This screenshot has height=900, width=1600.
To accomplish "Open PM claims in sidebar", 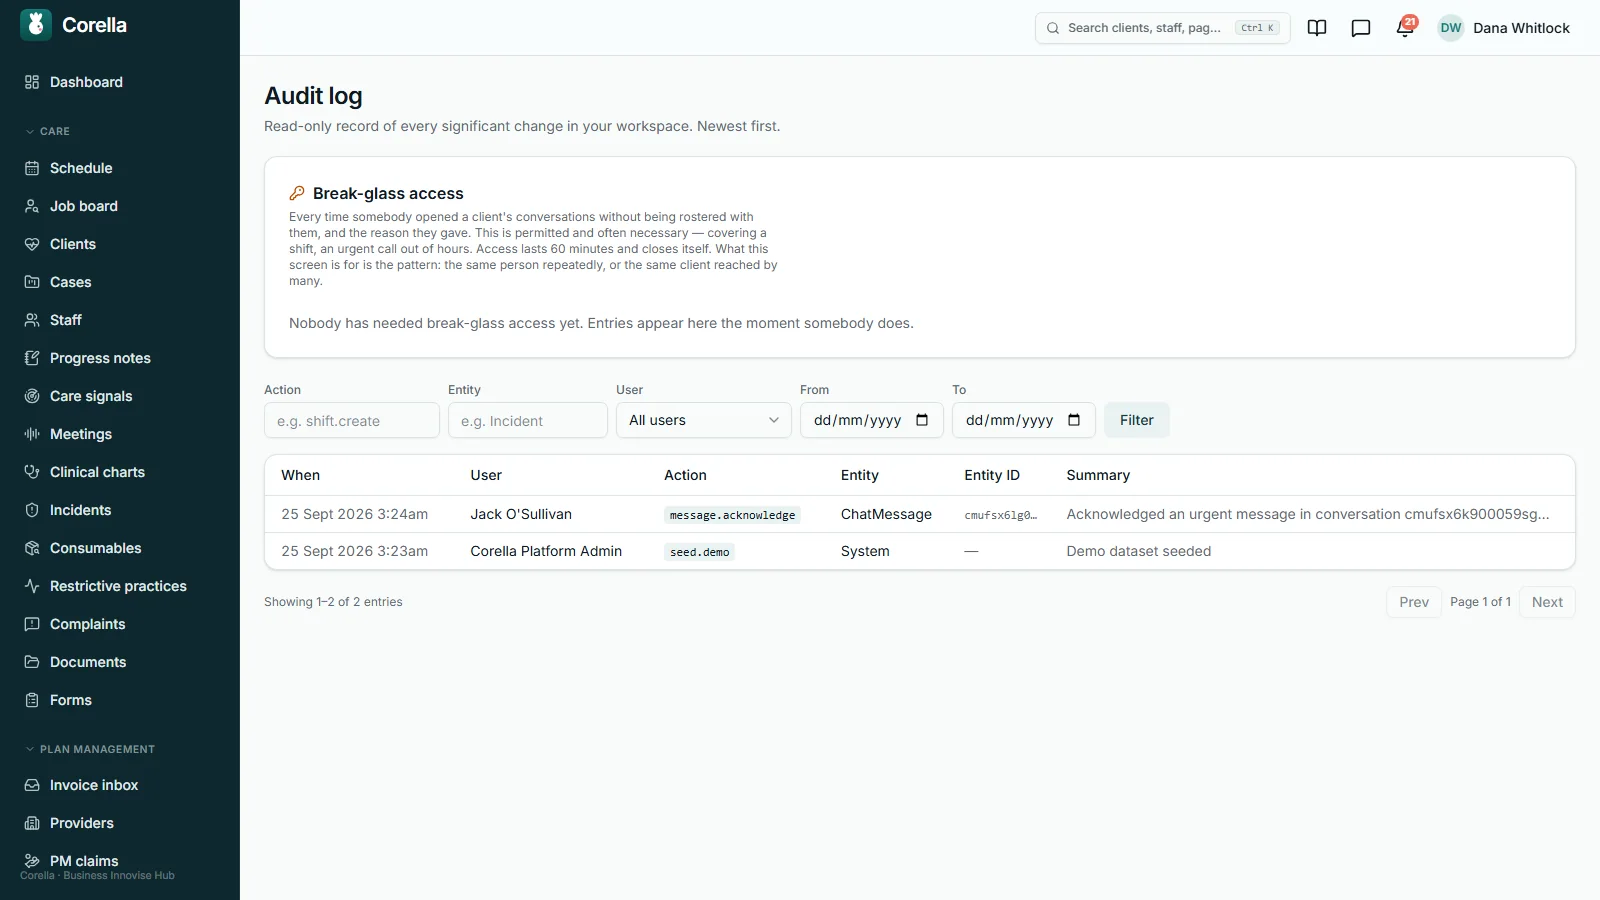I will click(84, 861).
